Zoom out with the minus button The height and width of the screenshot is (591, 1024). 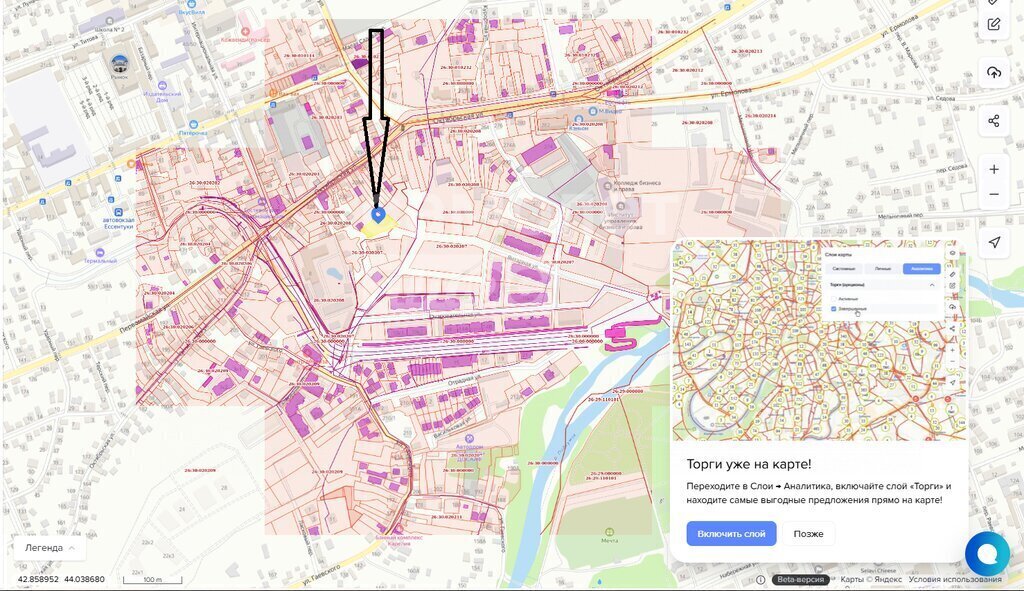(x=993, y=195)
